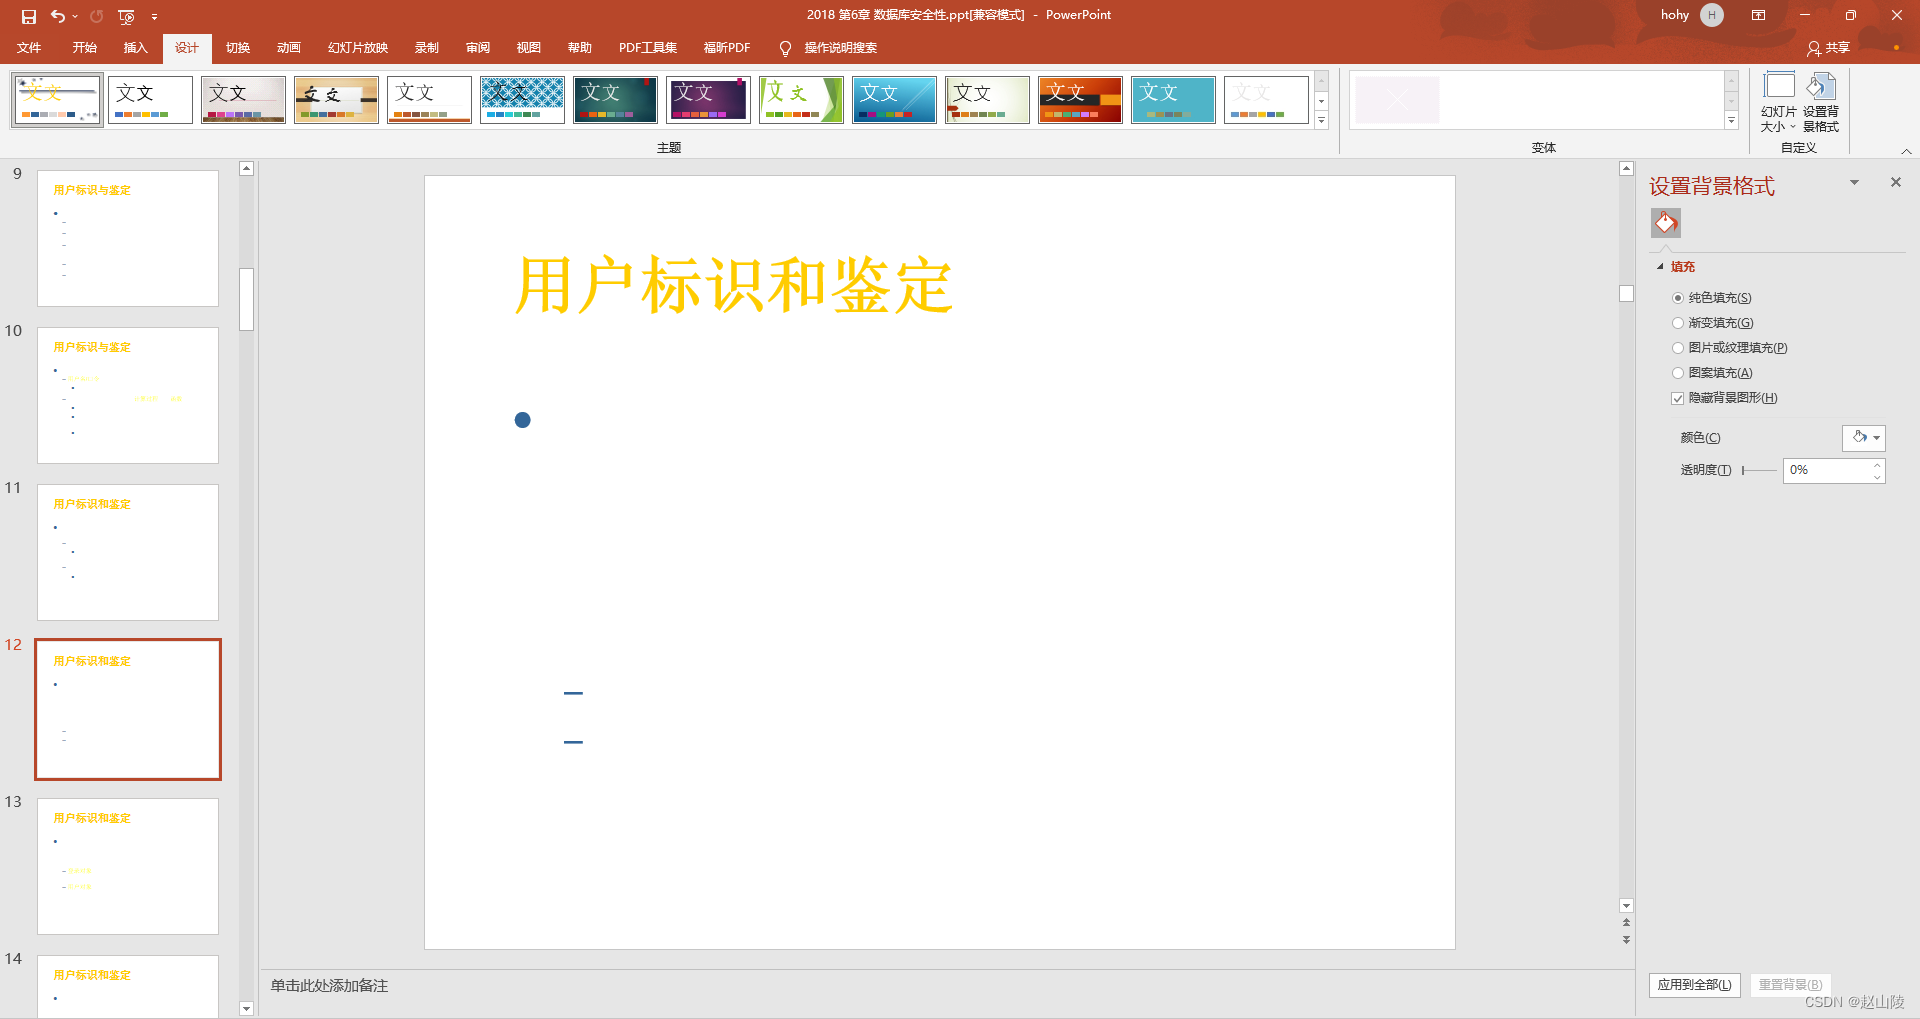
Task: Open the PDF Tools tab
Action: (x=648, y=48)
